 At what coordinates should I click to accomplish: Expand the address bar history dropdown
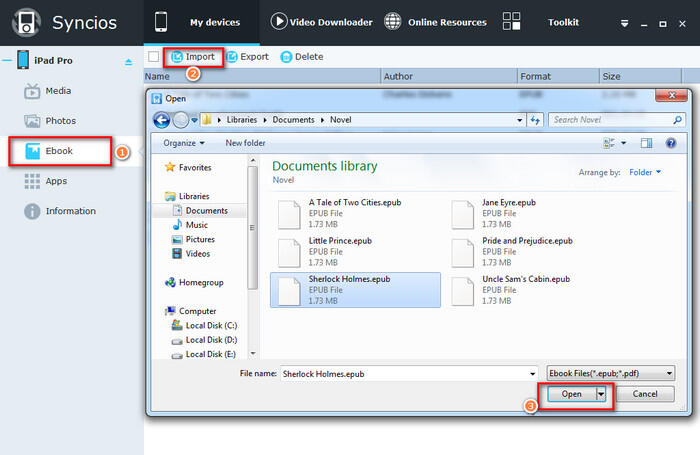[x=519, y=120]
